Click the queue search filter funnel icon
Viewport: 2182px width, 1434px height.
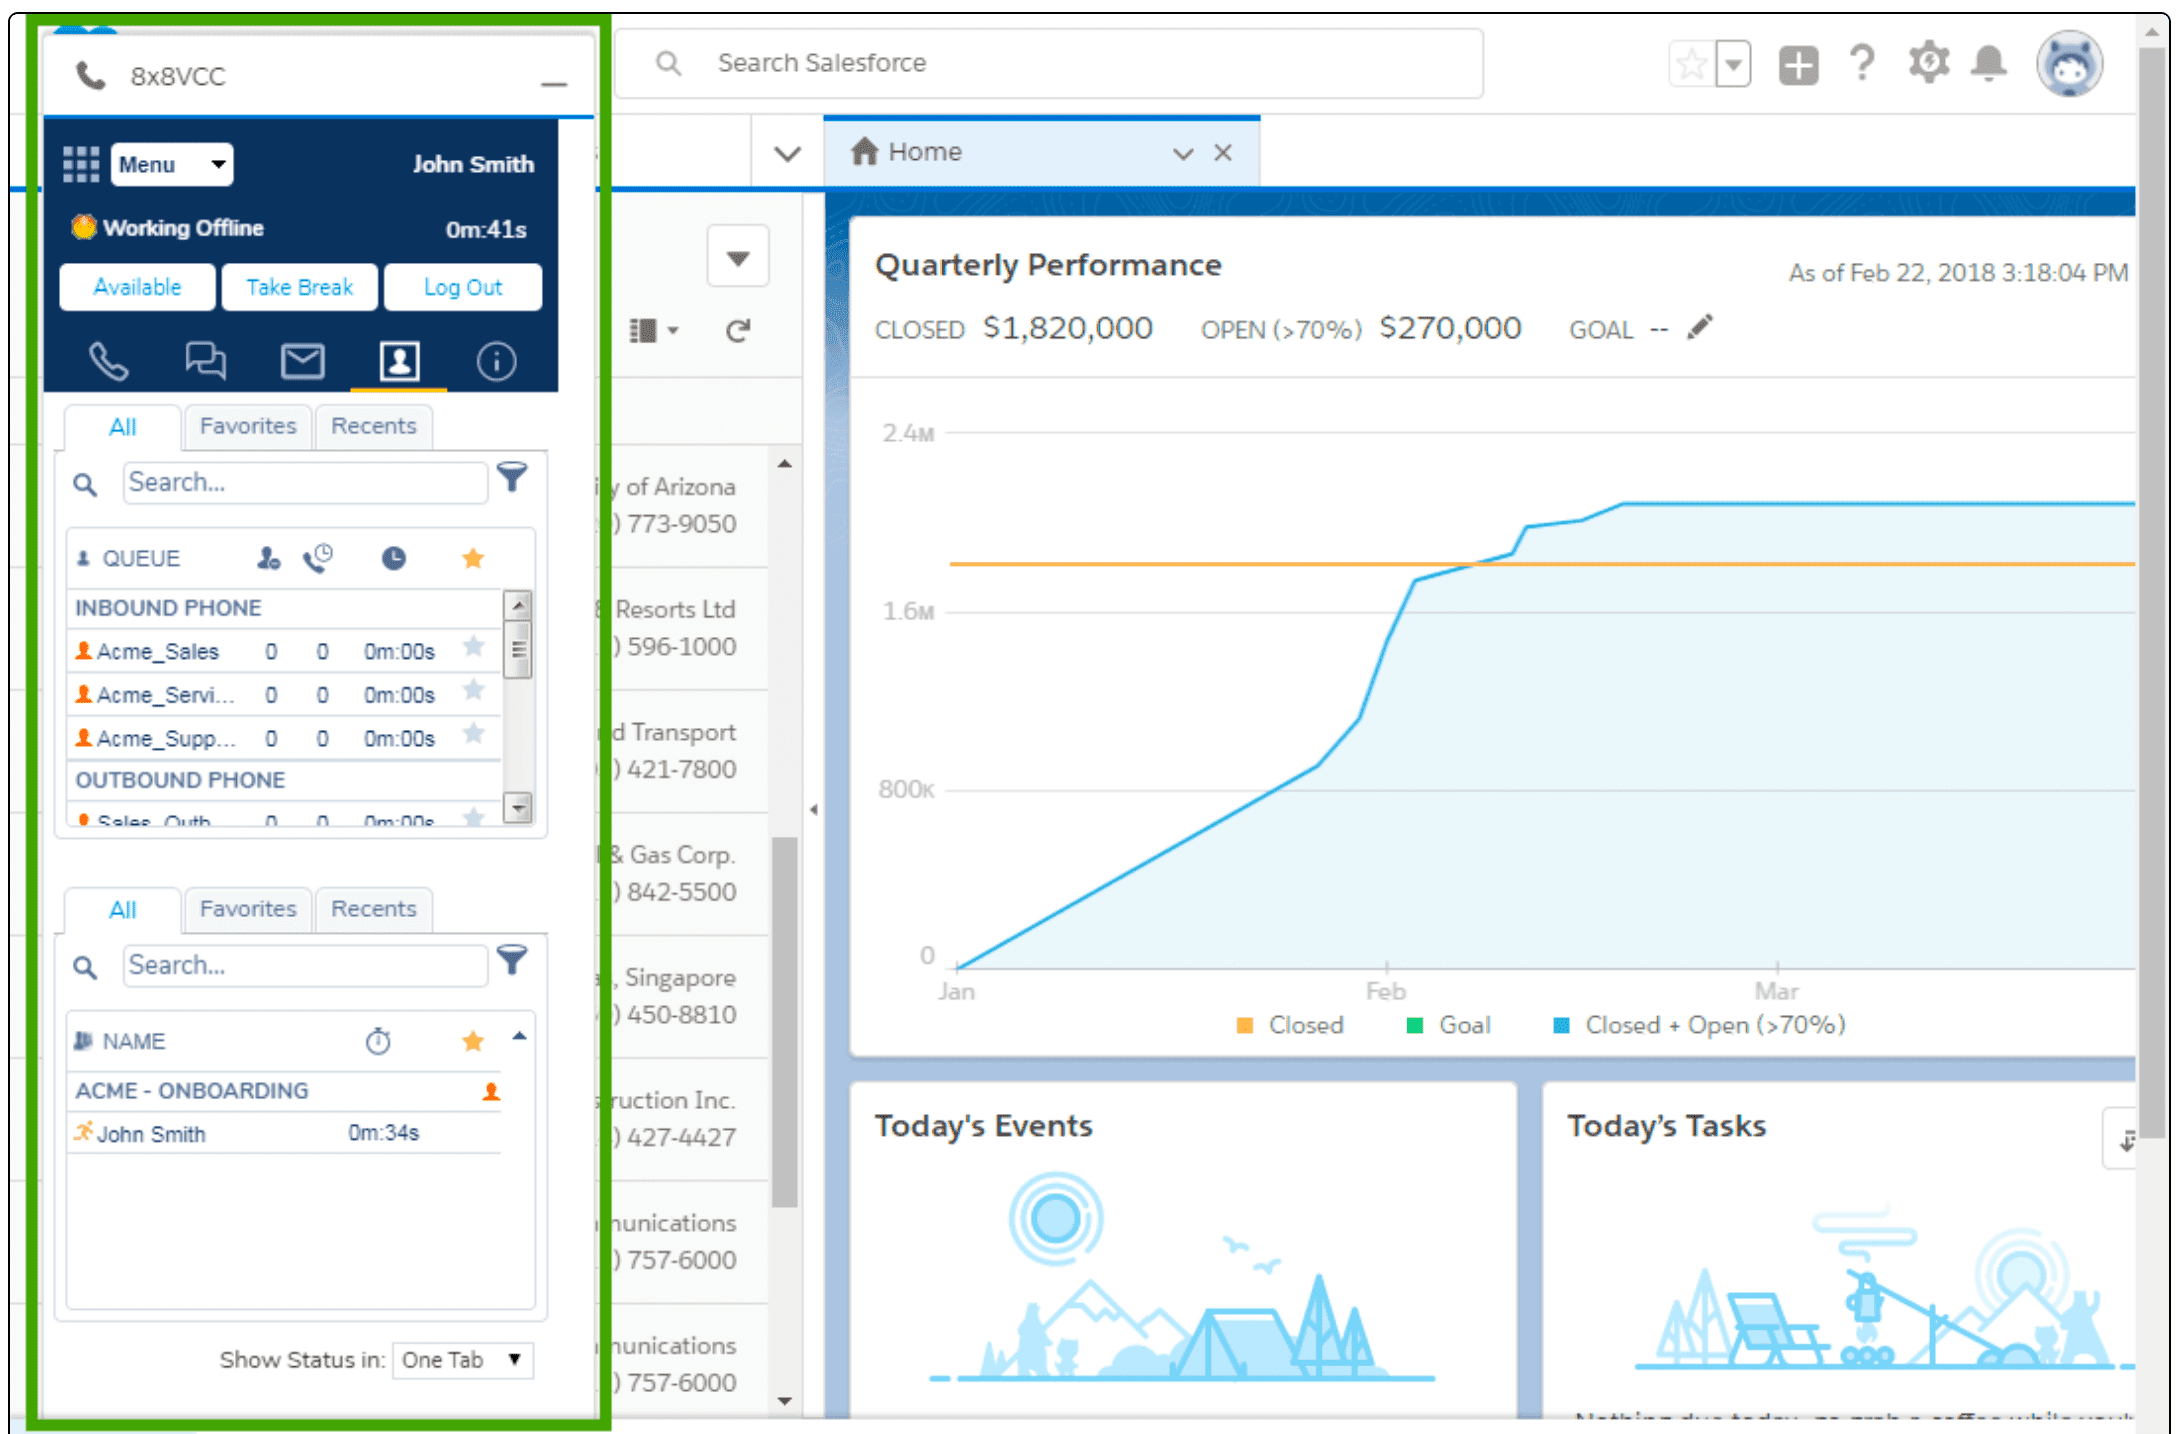click(x=512, y=478)
